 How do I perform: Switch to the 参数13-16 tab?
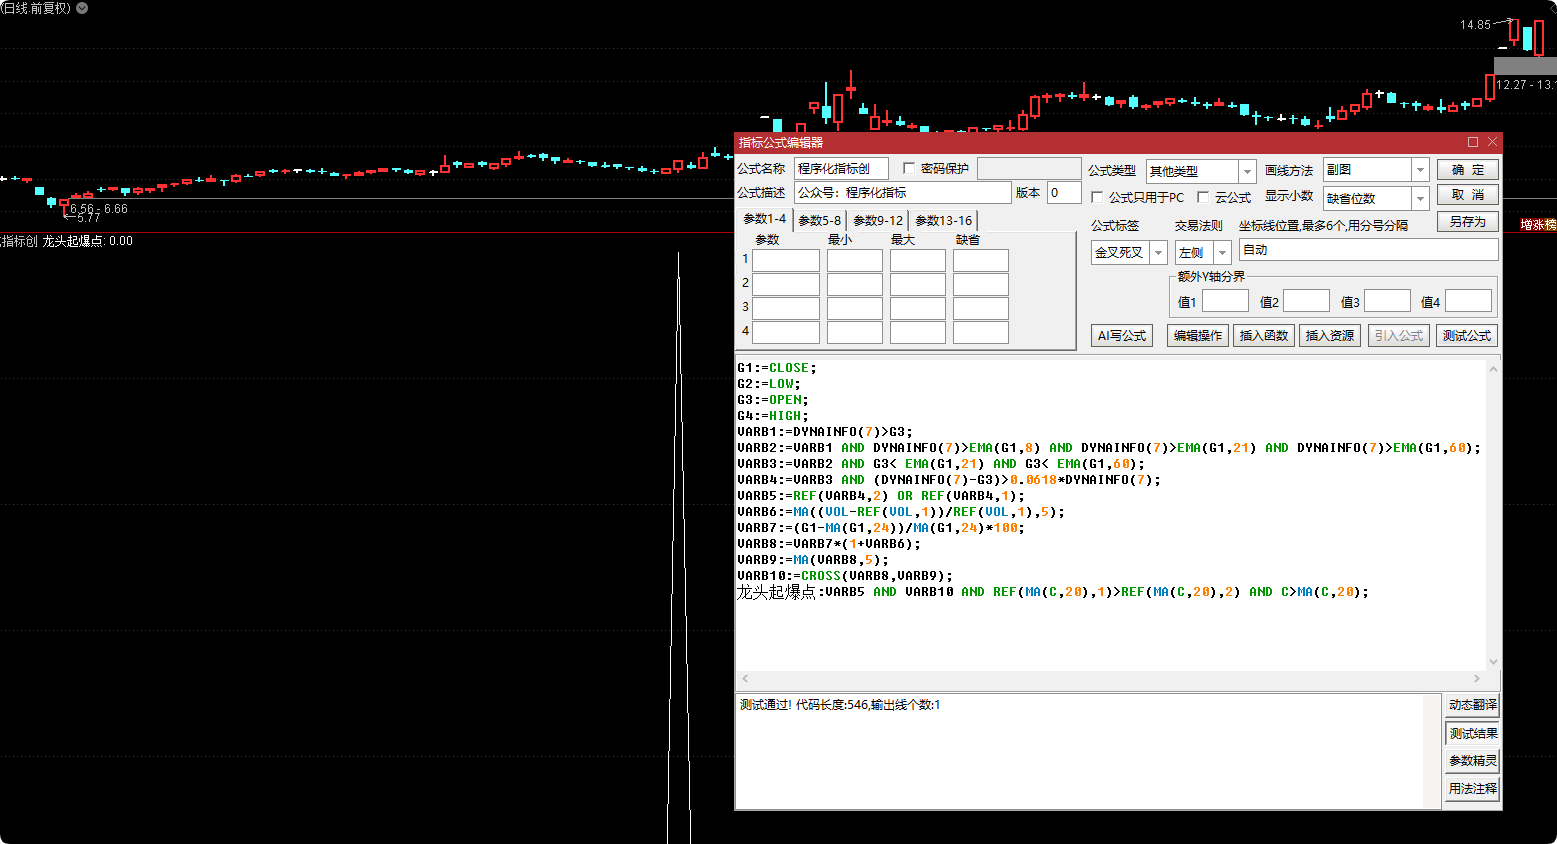pyautogui.click(x=943, y=220)
